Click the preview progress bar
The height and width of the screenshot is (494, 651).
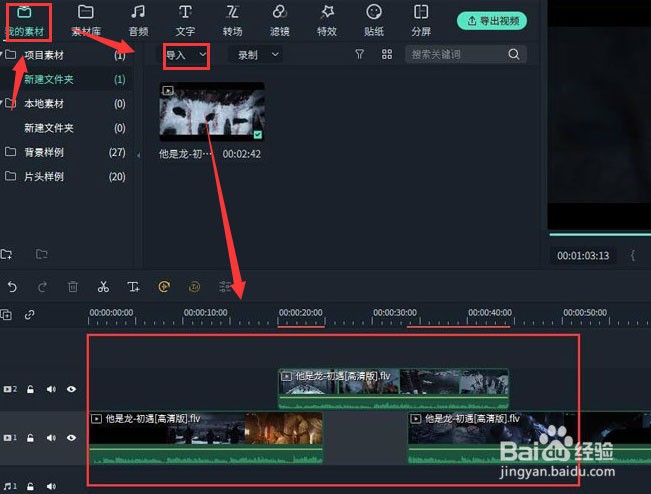click(x=600, y=235)
